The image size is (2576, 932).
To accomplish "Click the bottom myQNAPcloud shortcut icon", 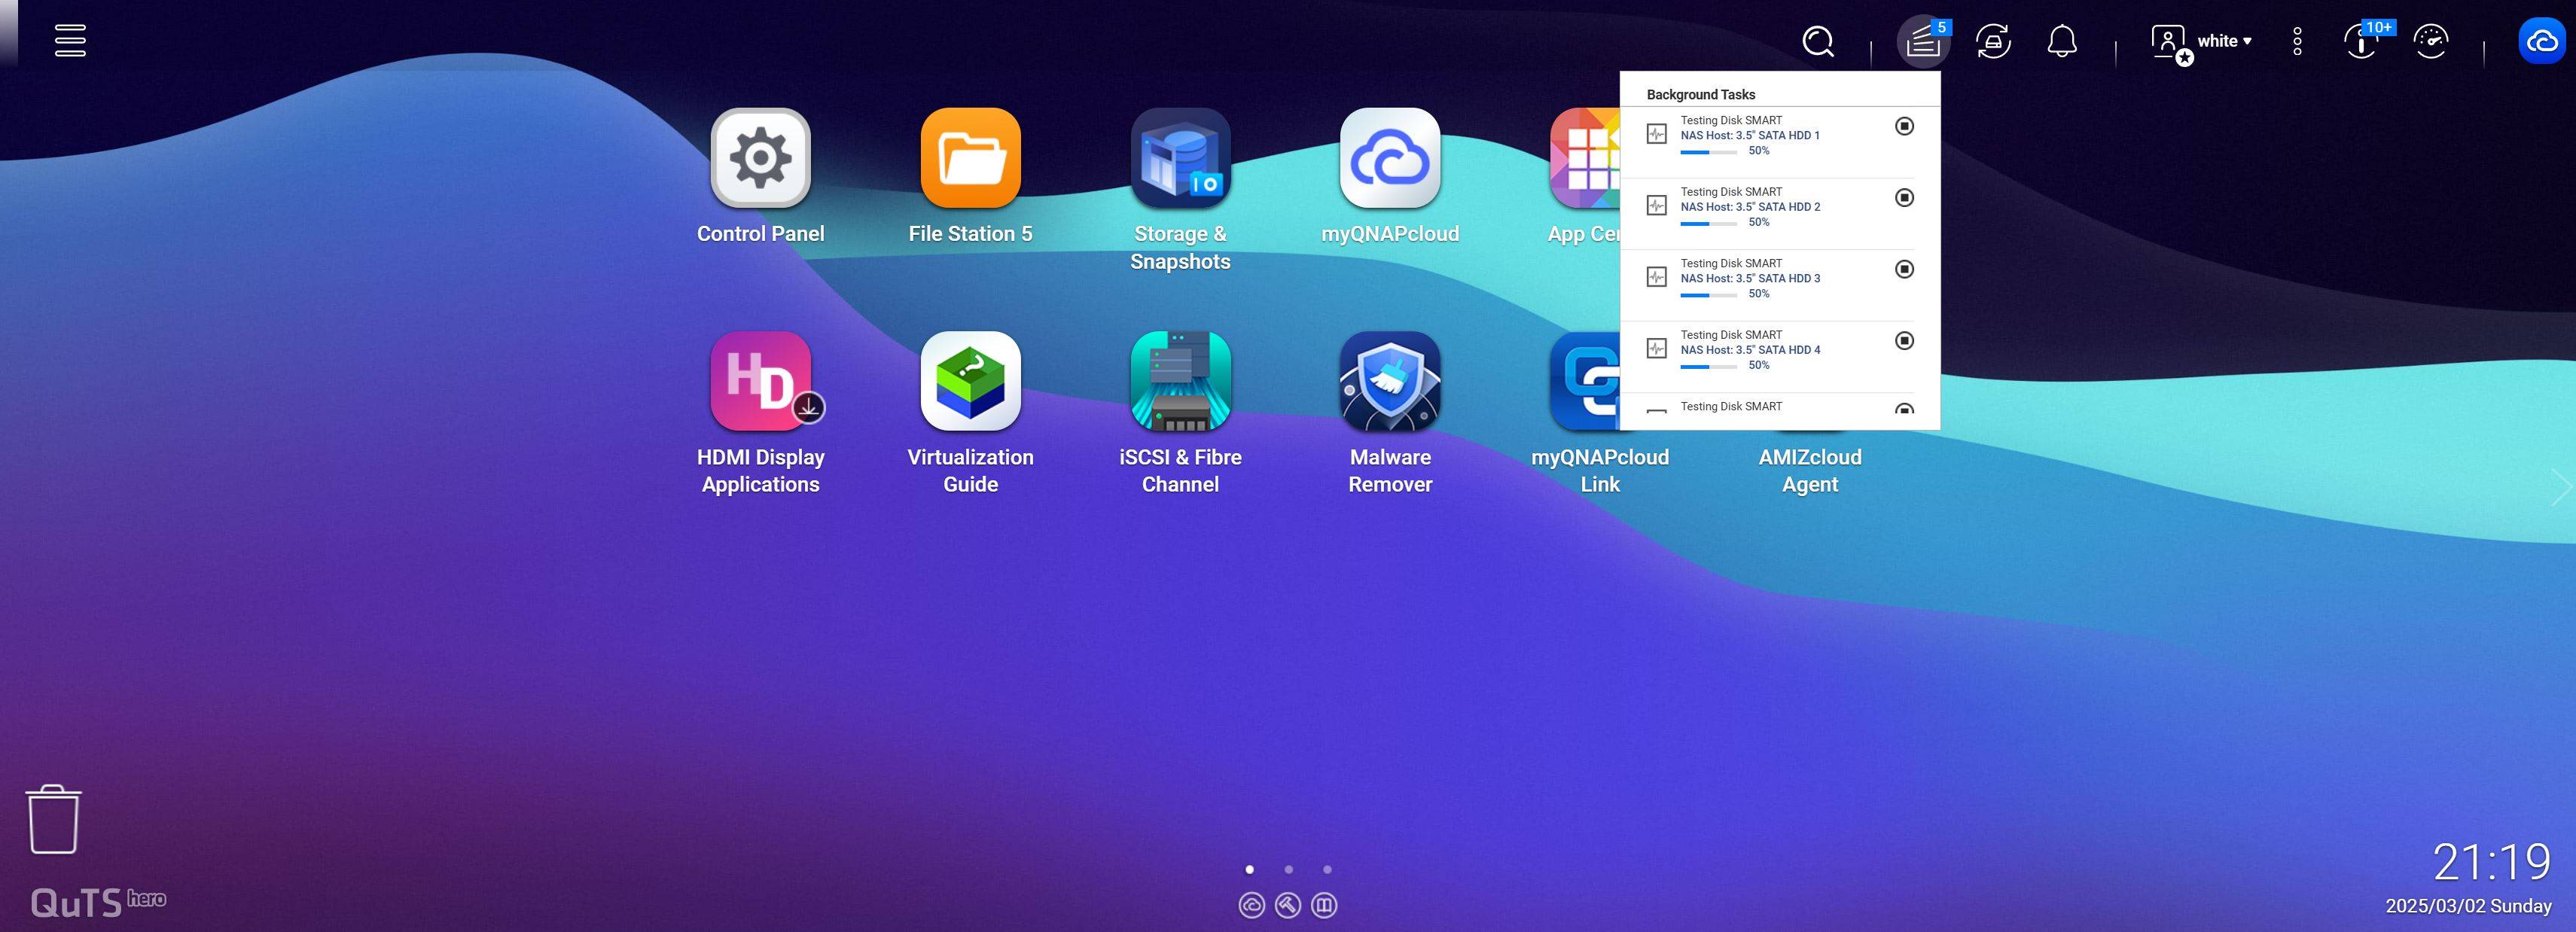I will 1252,905.
